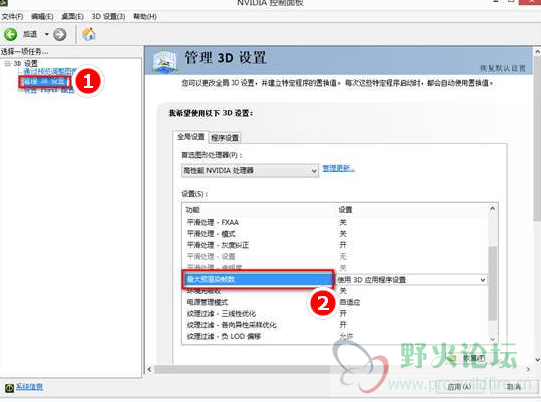Switch to the 全局设置 tab

pos(190,137)
